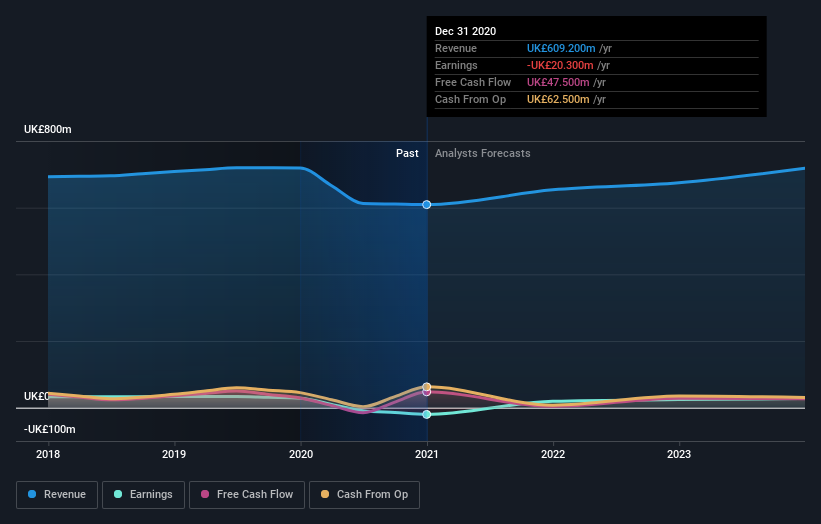821x524 pixels.
Task: Toggle the Earnings legend button
Action: coord(143,495)
